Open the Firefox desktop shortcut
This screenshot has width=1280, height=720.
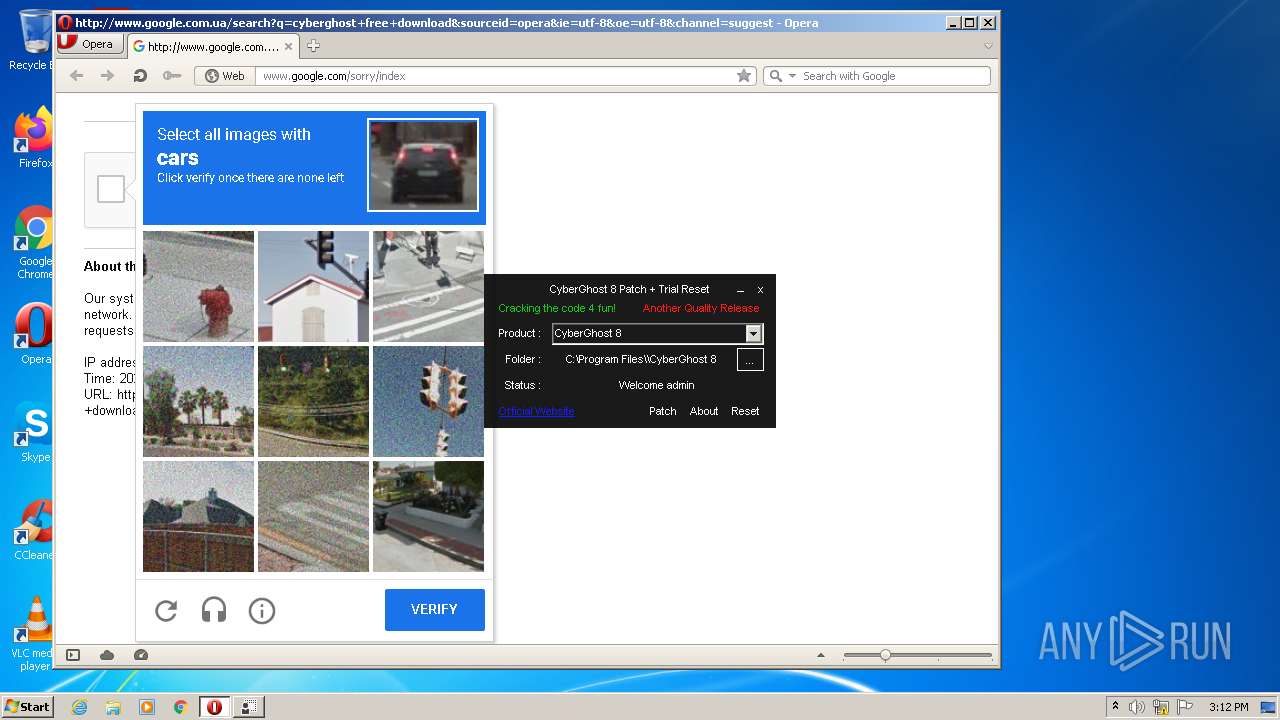tap(34, 138)
